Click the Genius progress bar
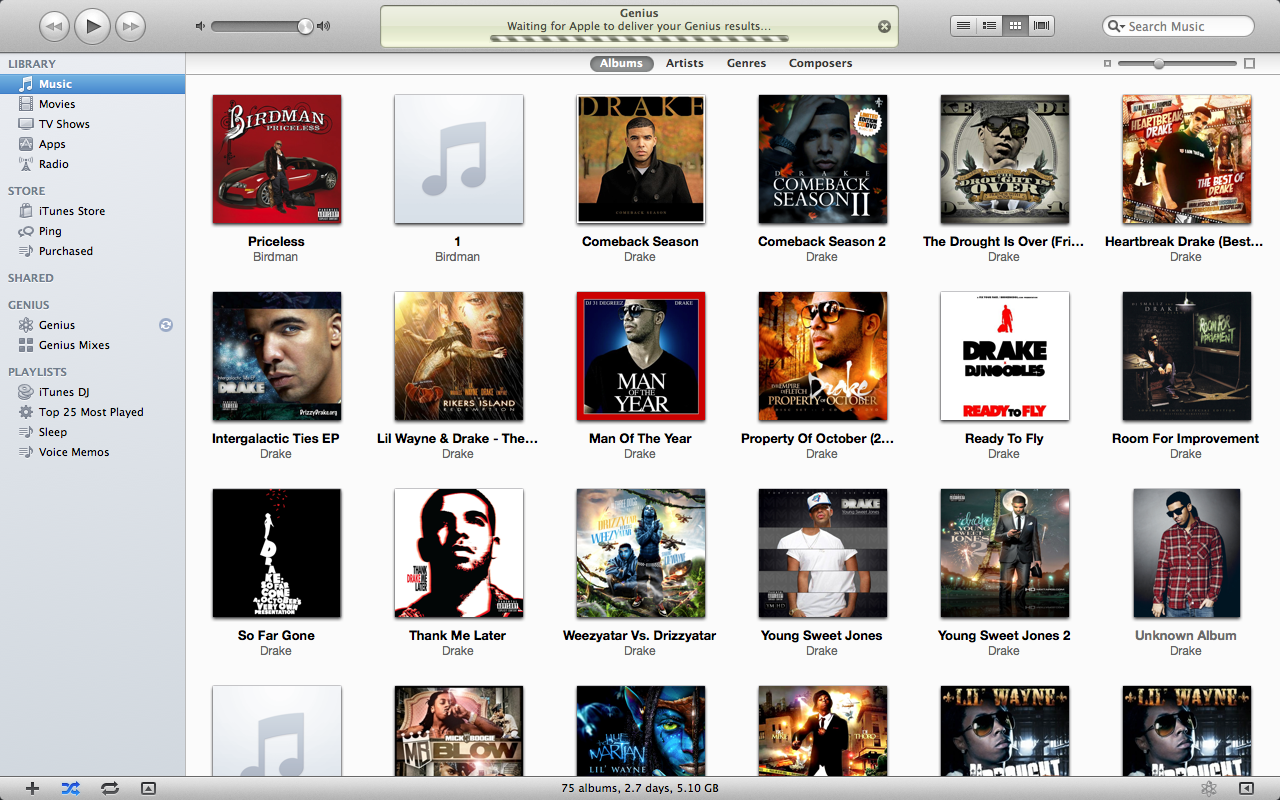This screenshot has height=800, width=1280. click(x=639, y=39)
